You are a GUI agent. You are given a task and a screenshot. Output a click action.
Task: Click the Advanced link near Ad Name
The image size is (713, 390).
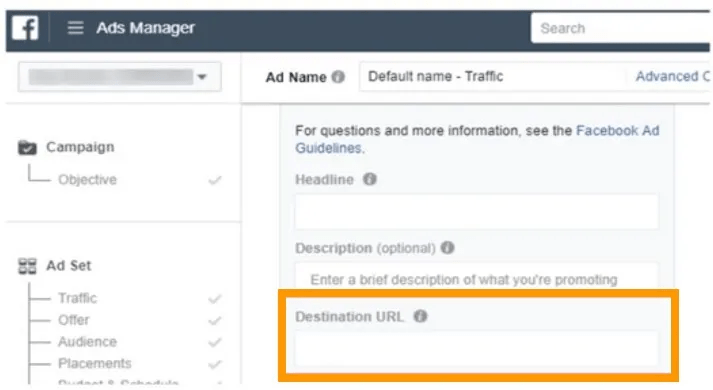tap(673, 76)
